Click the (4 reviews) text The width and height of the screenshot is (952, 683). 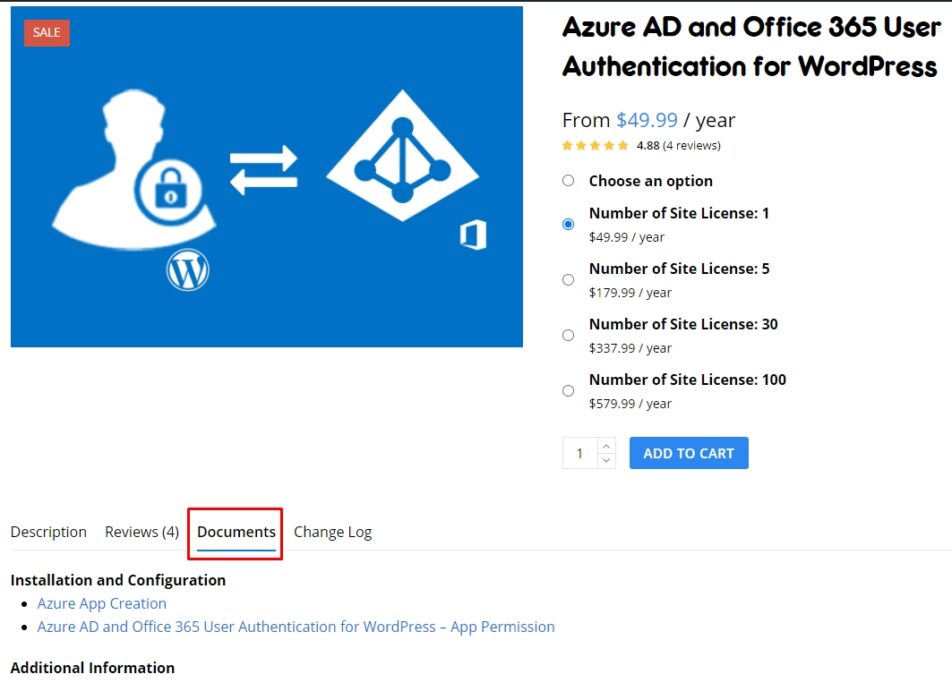pyautogui.click(x=692, y=146)
